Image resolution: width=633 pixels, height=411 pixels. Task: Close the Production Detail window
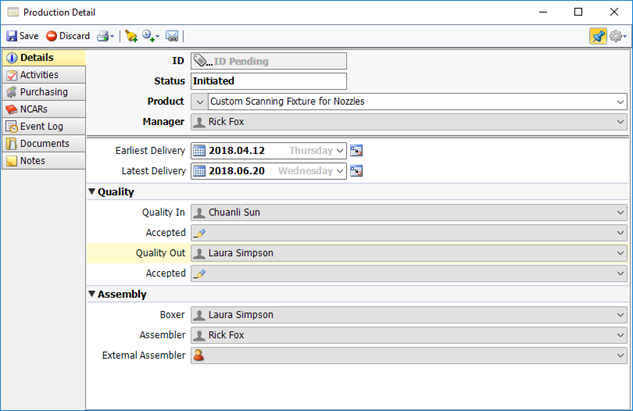614,12
